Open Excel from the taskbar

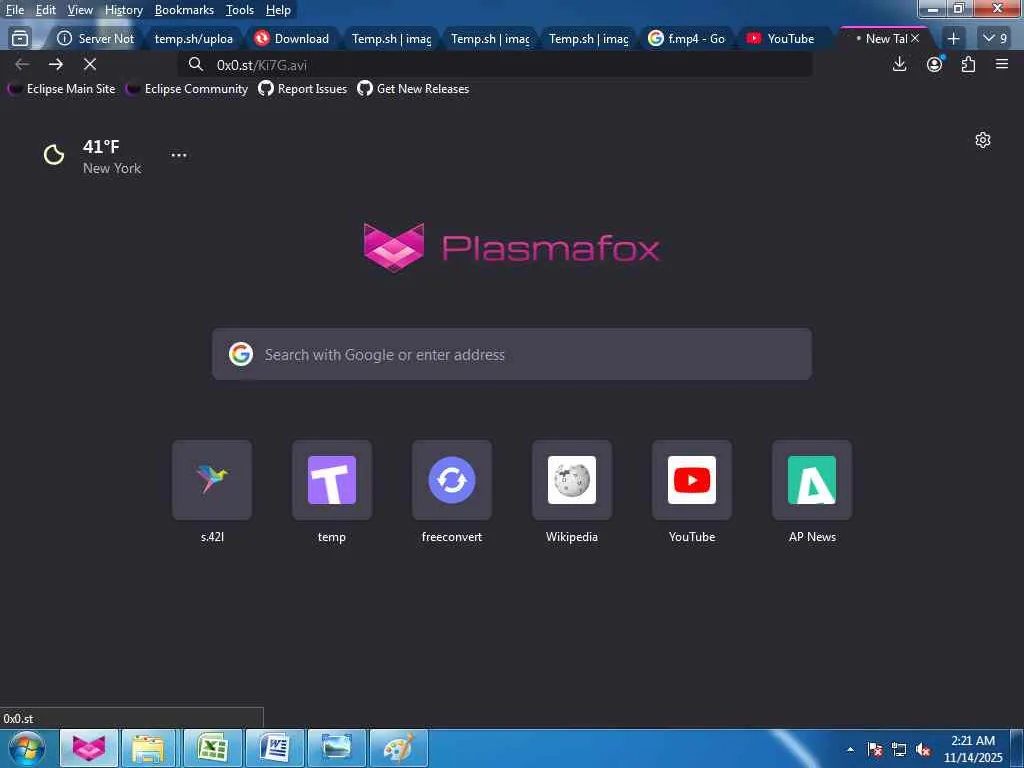coord(212,748)
